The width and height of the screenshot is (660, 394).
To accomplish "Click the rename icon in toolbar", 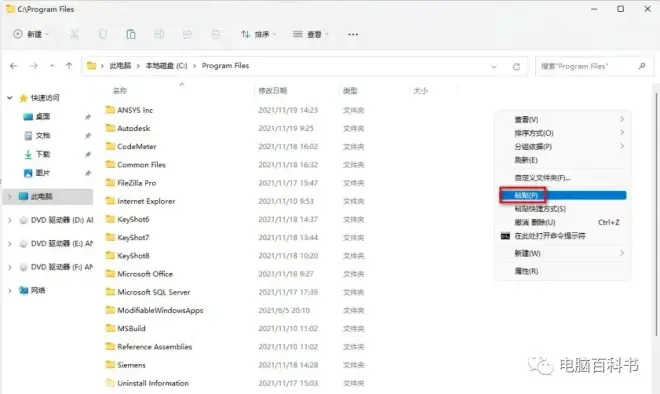I will 159,34.
